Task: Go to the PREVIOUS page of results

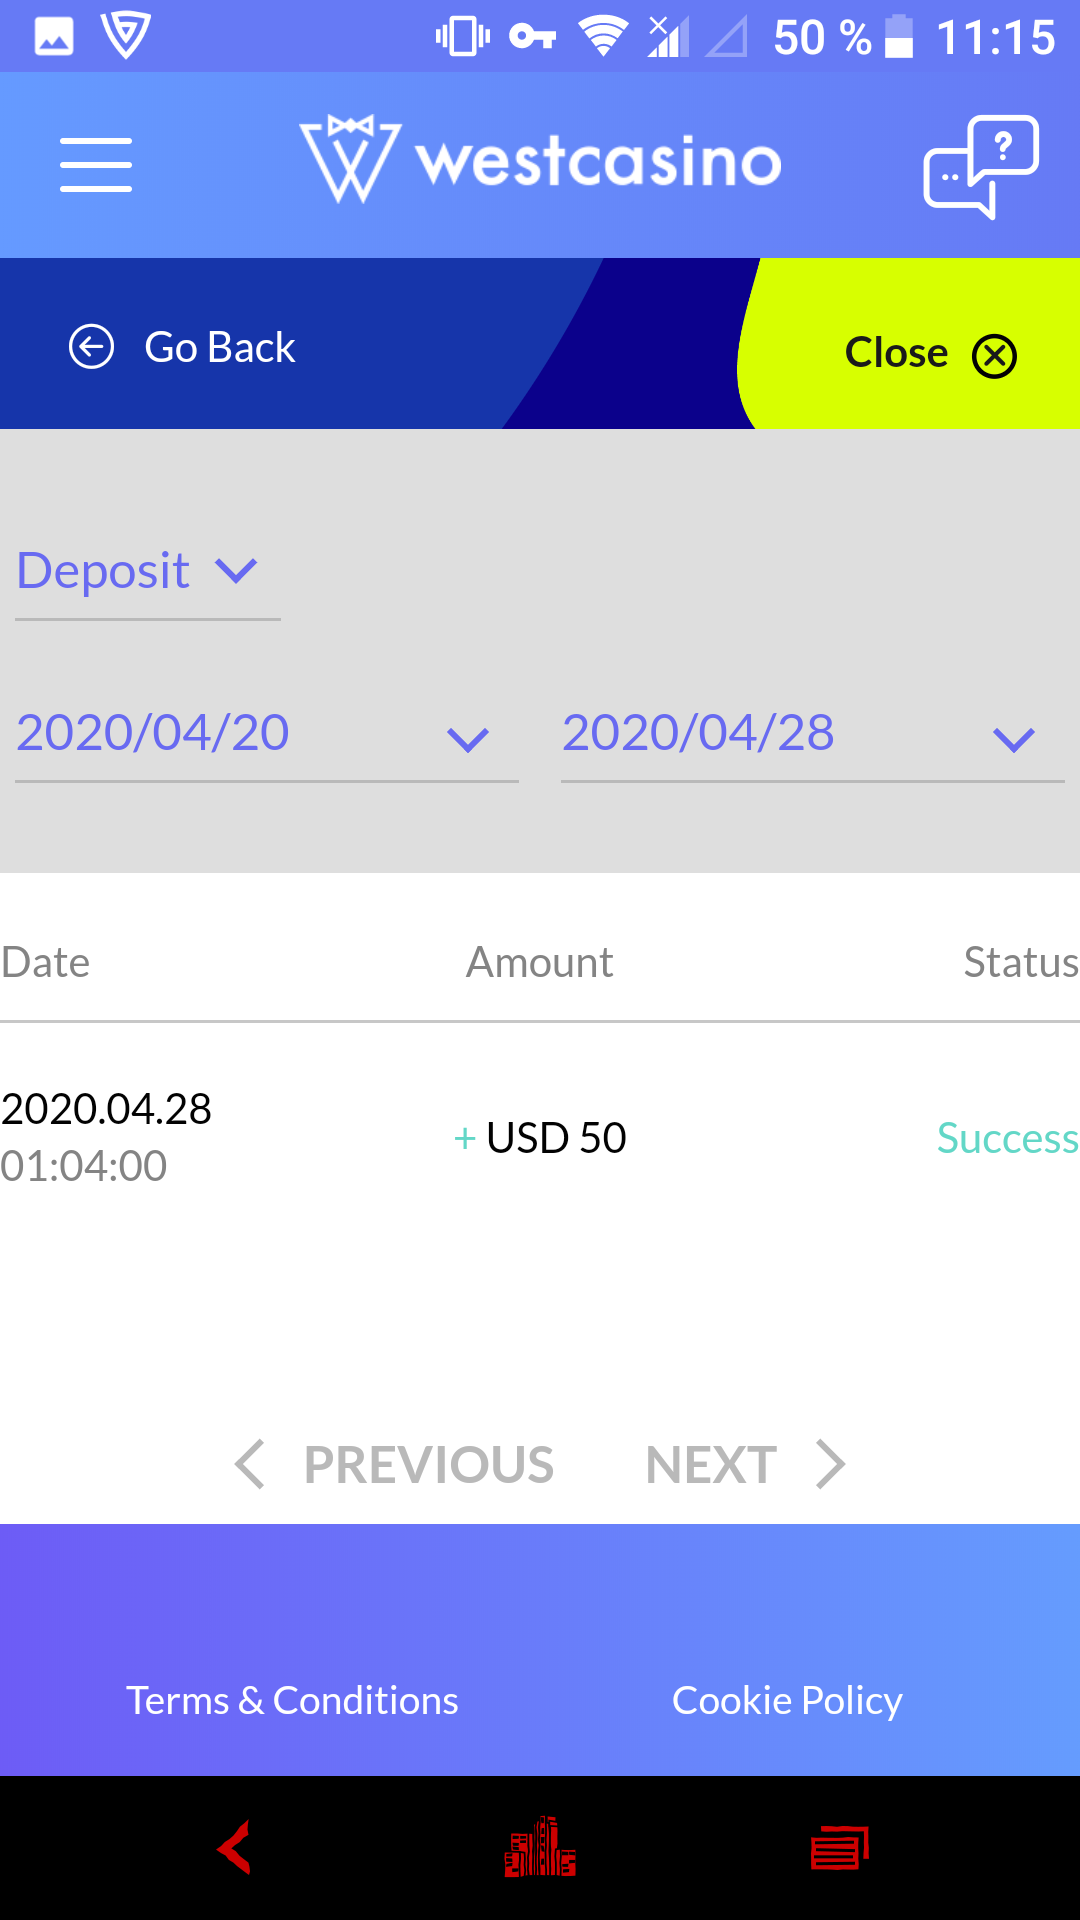Action: tap(395, 1465)
